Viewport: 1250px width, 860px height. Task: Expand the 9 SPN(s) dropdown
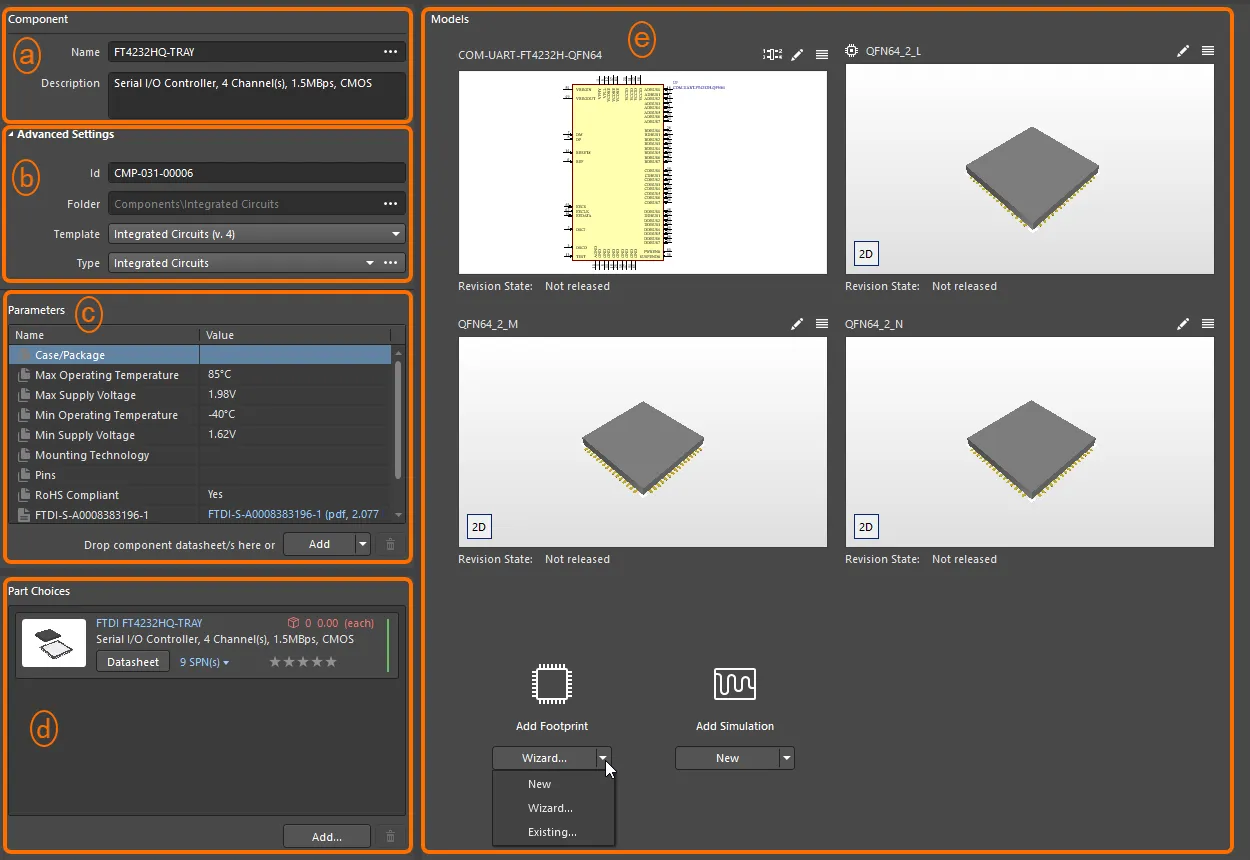tap(204, 662)
